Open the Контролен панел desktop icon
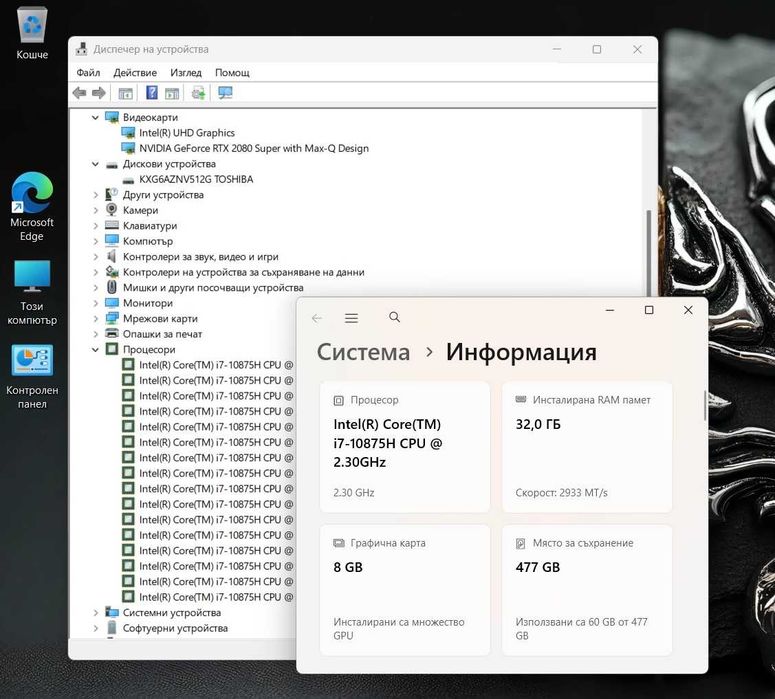775x699 pixels. (x=32, y=377)
